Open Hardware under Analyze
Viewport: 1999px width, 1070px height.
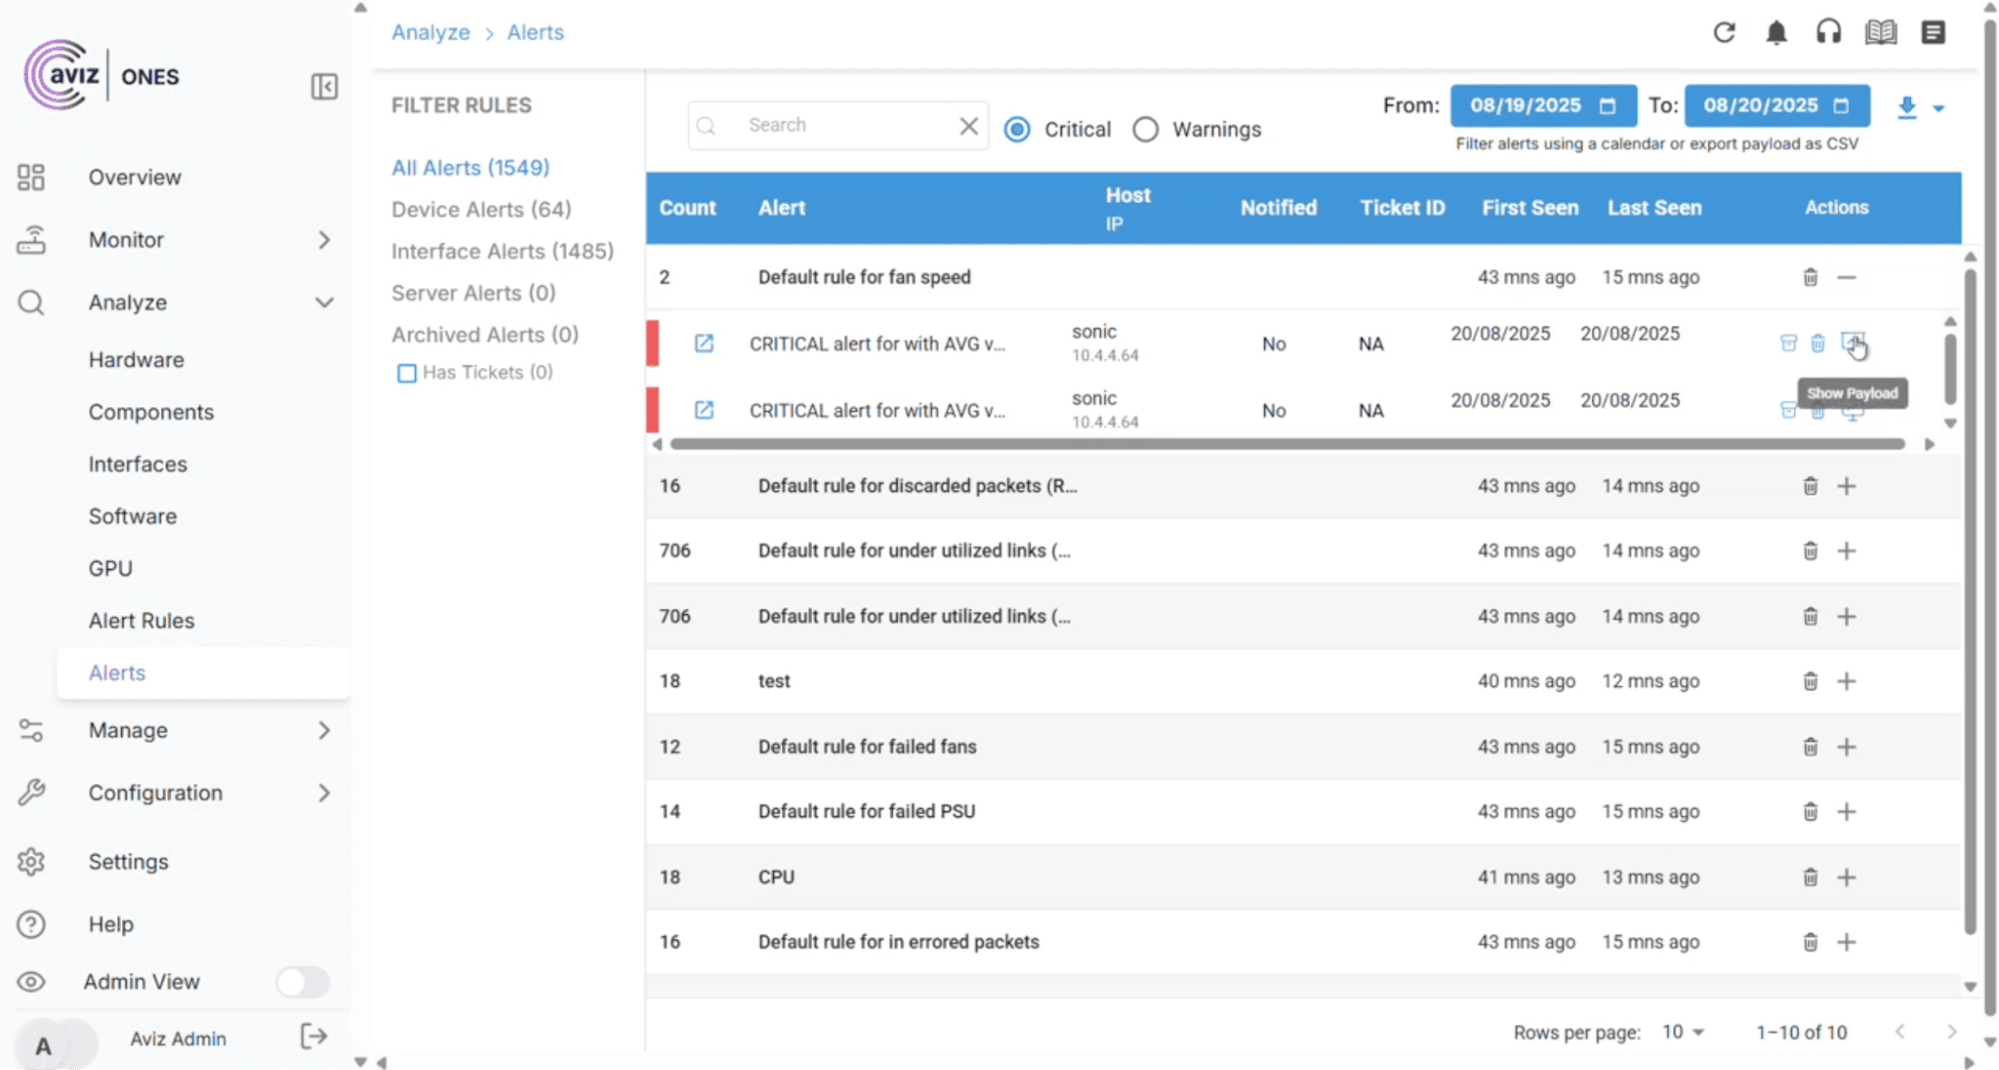click(x=136, y=359)
